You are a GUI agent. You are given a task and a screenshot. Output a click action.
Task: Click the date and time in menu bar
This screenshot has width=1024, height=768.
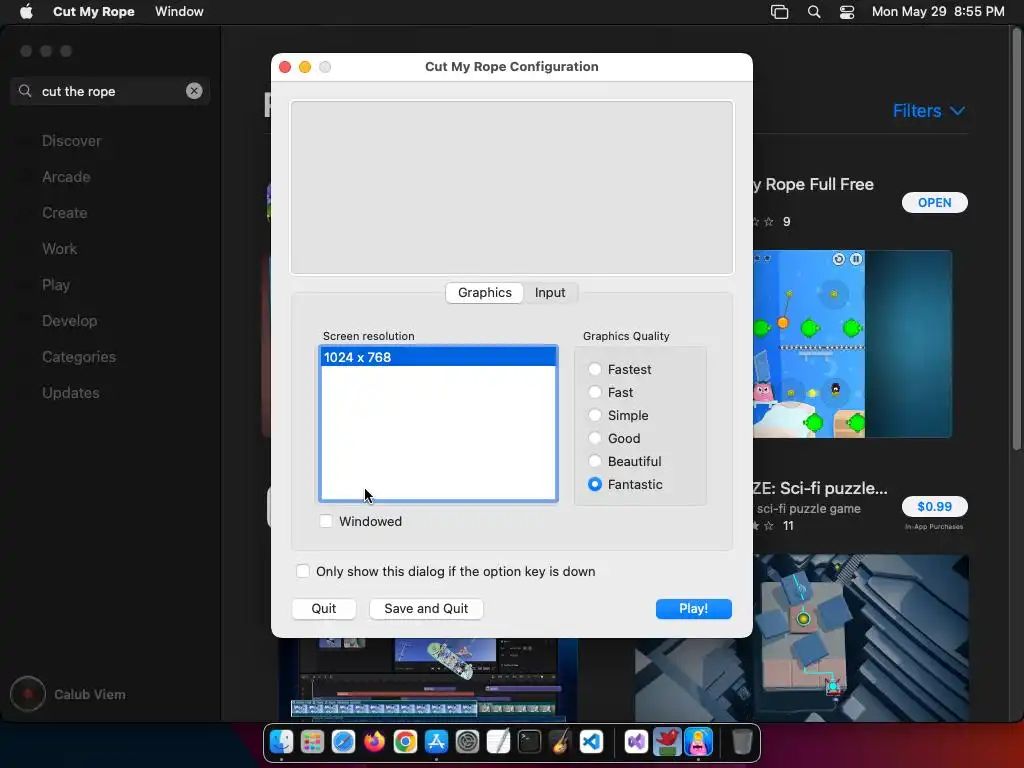click(938, 12)
